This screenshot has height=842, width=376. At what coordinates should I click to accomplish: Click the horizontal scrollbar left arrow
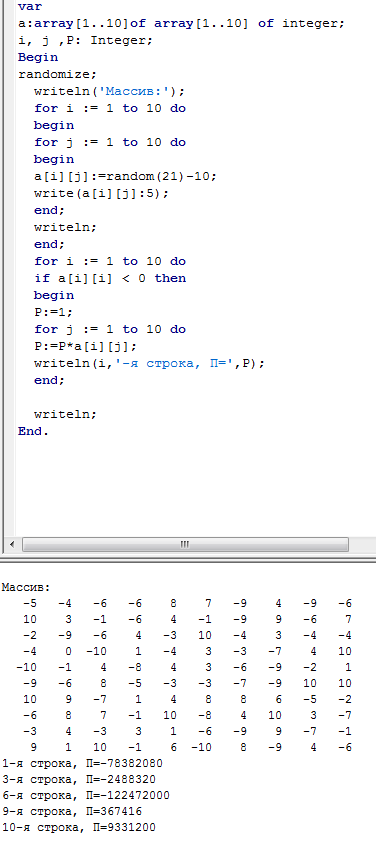[12, 545]
